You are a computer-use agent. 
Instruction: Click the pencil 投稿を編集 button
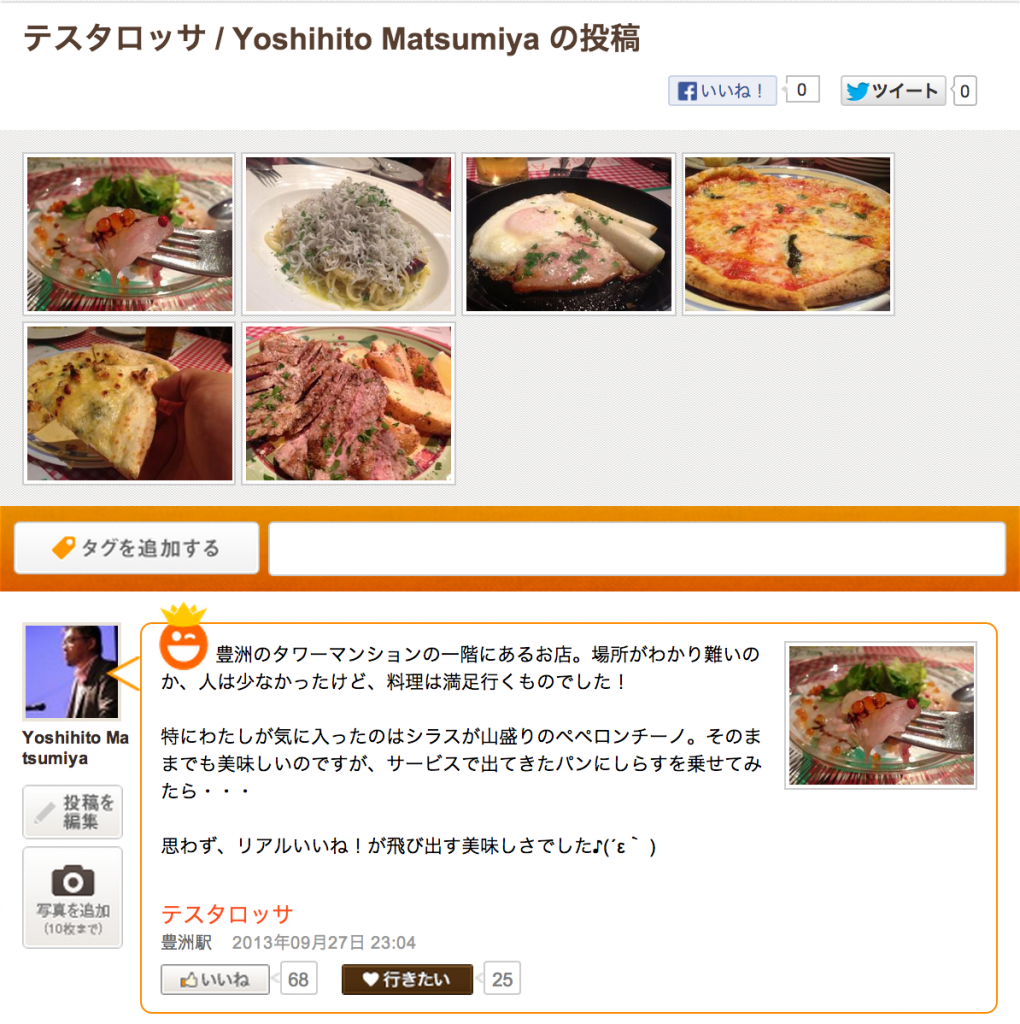(72, 812)
